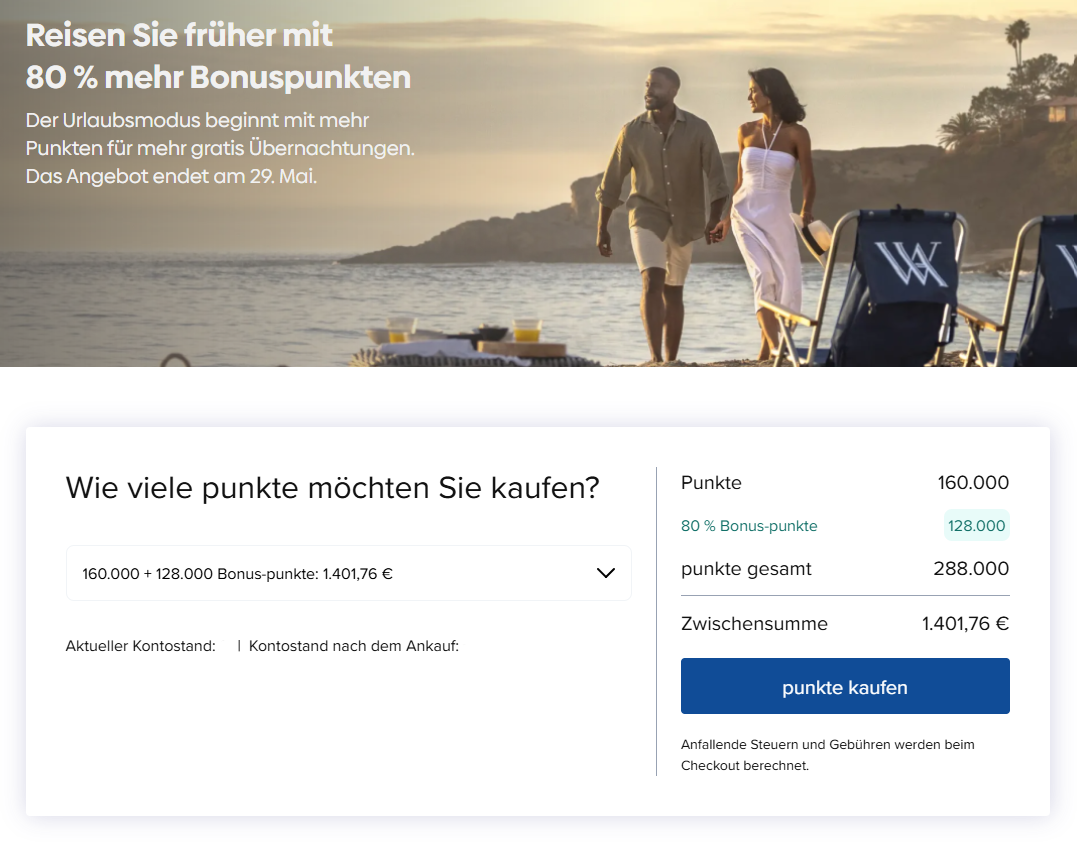Expand the chevron on the price selector
Viewport: 1077px width, 842px height.
604,572
